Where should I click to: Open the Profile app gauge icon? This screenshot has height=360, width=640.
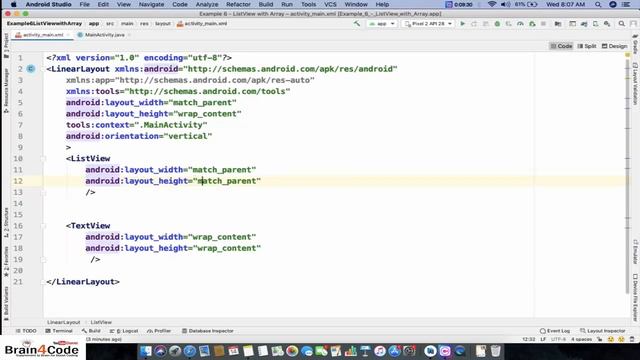[520, 24]
